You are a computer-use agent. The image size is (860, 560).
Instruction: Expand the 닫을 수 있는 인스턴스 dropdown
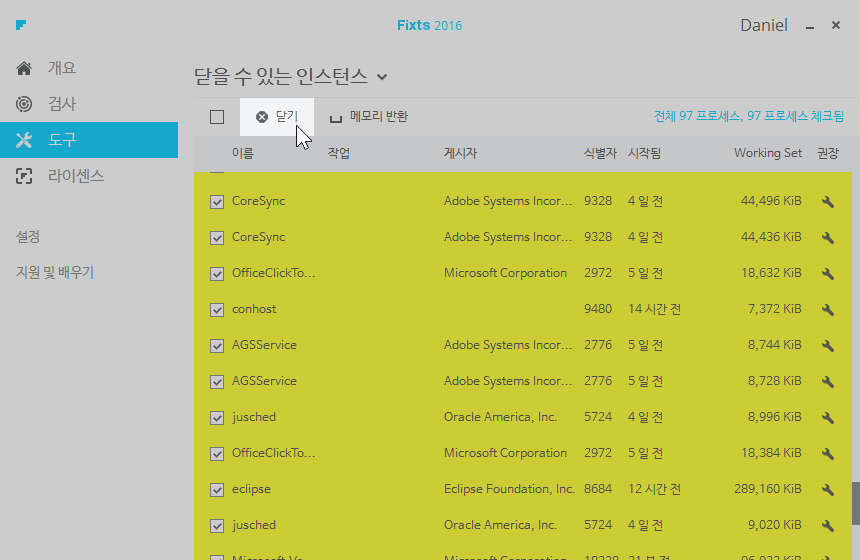(383, 76)
